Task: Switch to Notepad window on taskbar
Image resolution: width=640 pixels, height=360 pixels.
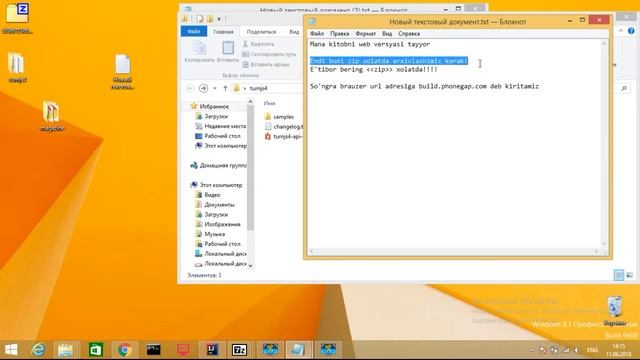Action: click(298, 350)
